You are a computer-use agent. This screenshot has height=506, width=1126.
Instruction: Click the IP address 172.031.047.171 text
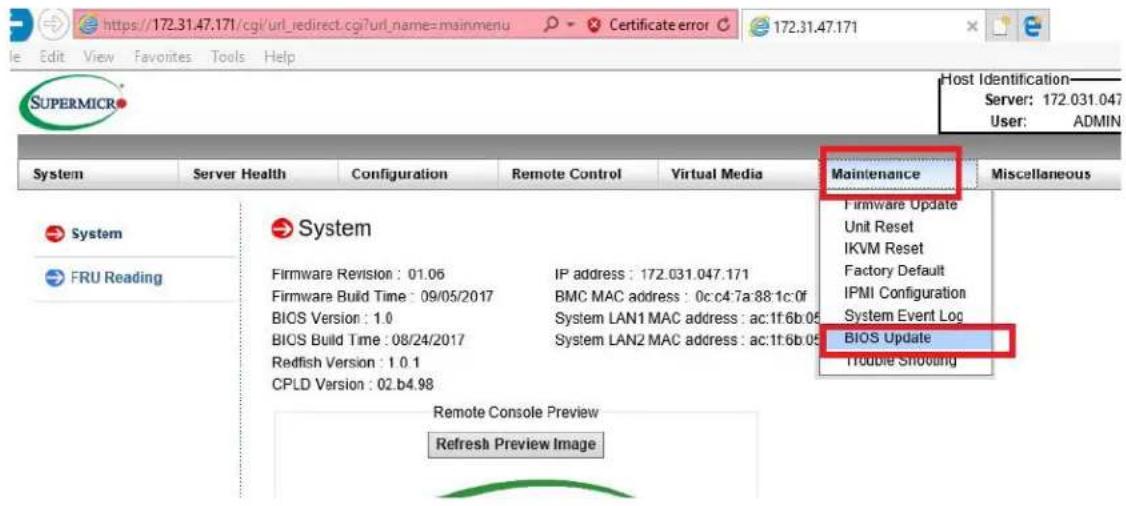[x=652, y=275]
